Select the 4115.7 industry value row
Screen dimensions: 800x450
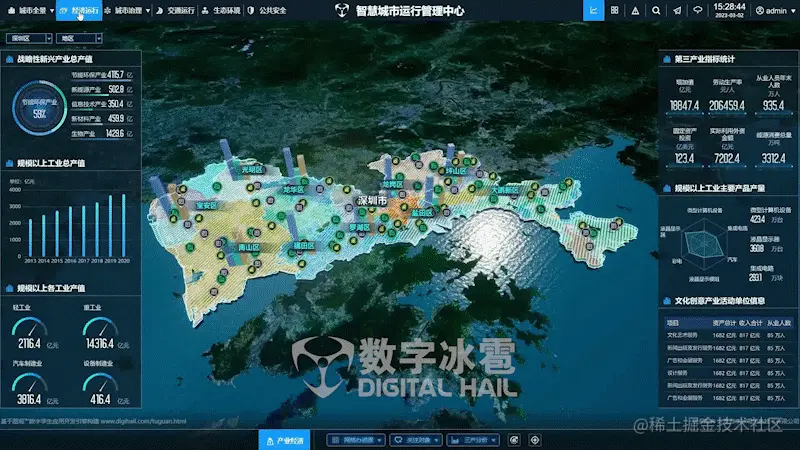tap(102, 75)
